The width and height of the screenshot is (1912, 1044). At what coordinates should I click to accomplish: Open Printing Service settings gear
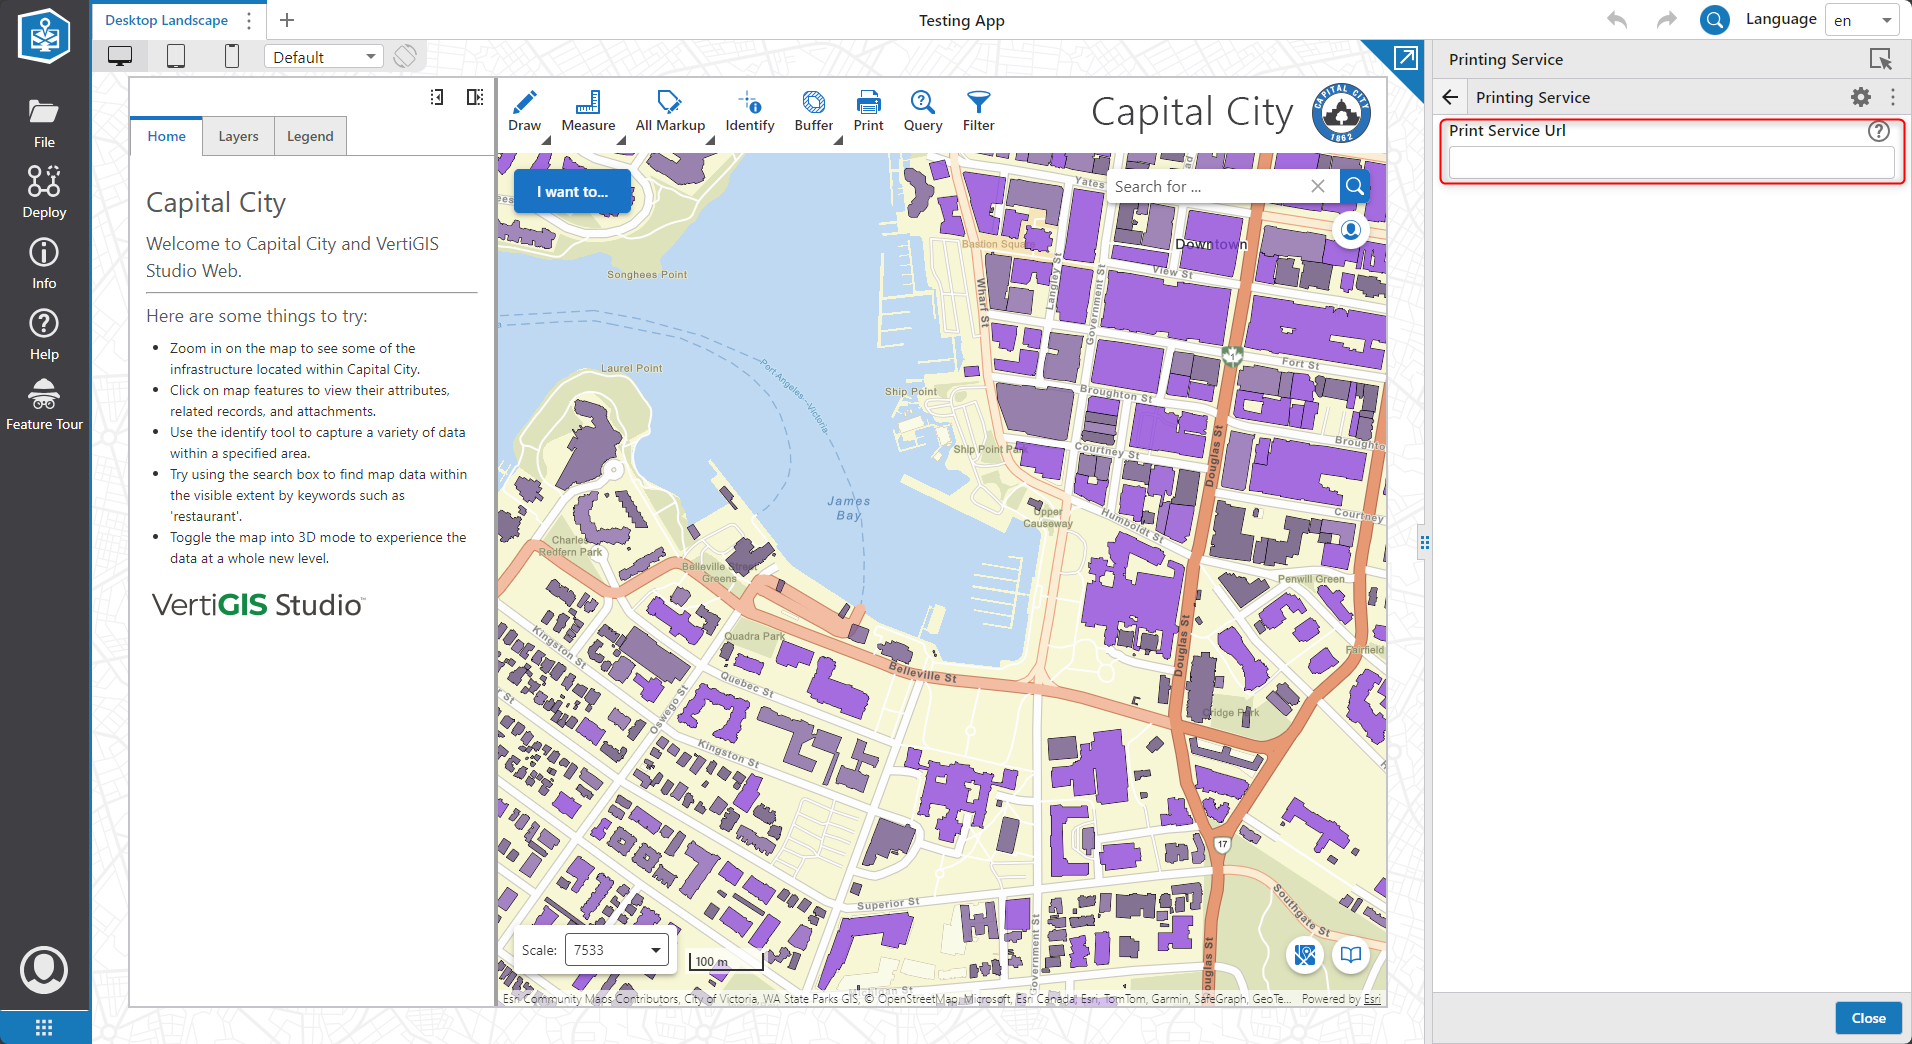1861,97
